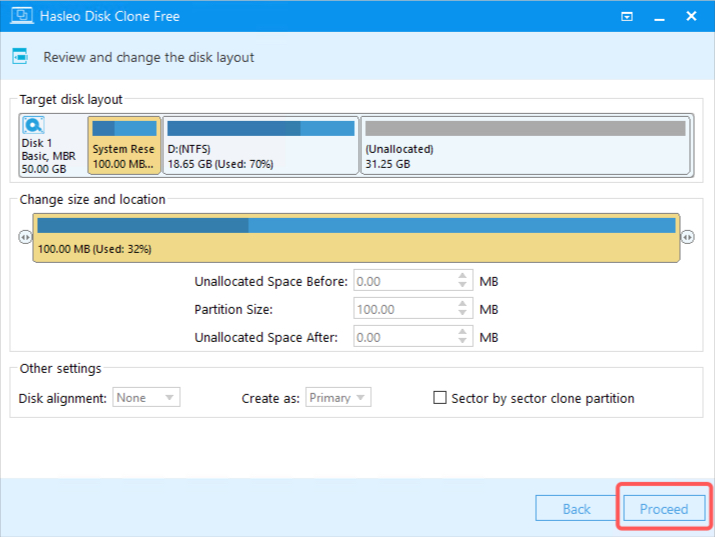Select the D:(NTFS) 18.65 GB partition

click(261, 145)
